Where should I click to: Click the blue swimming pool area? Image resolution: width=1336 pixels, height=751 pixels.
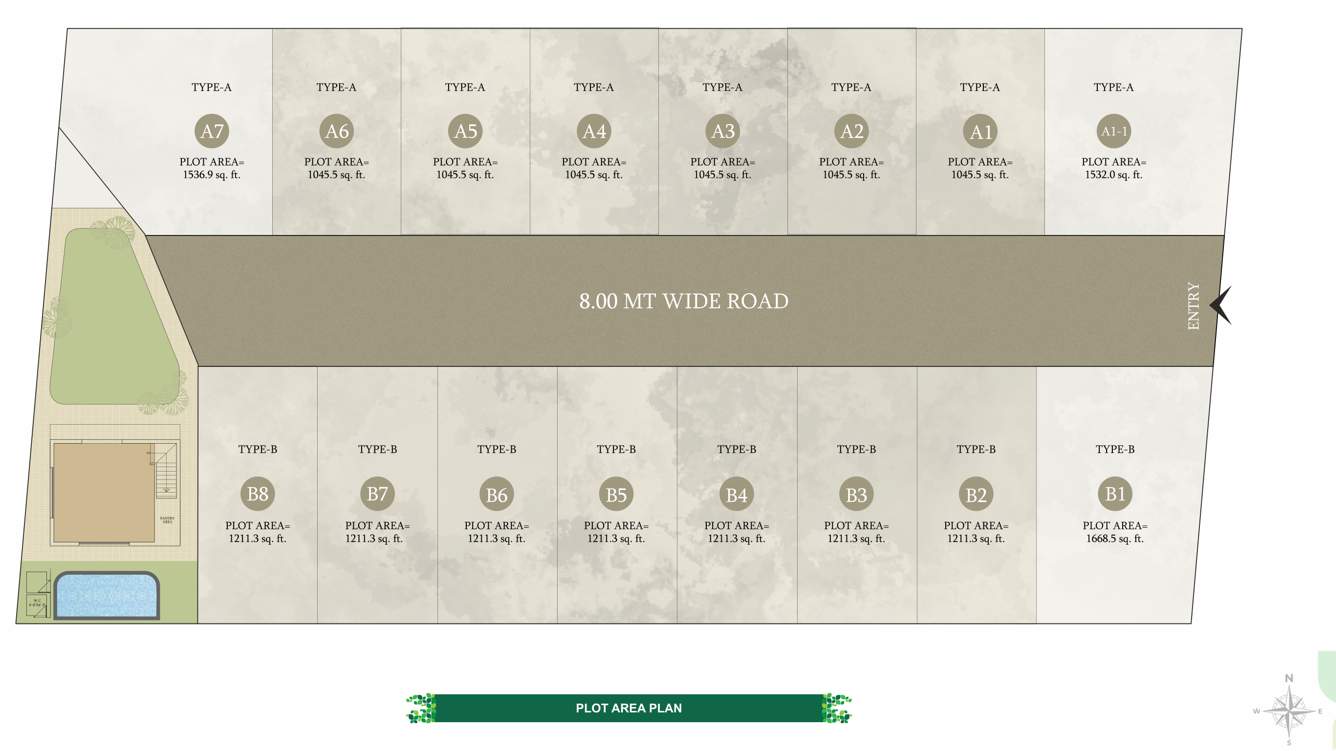point(107,594)
